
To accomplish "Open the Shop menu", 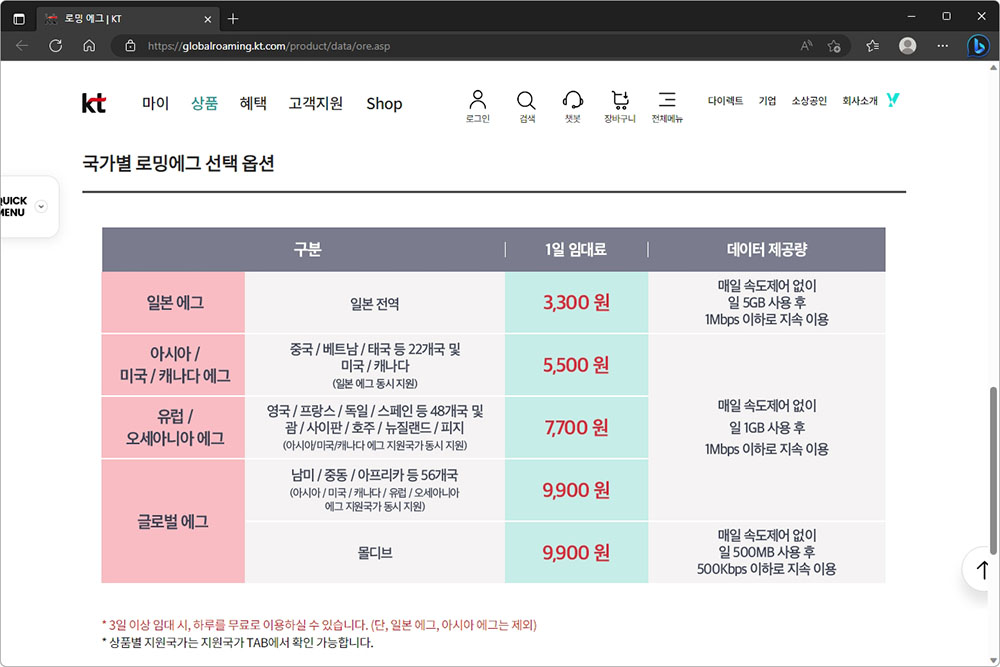I will click(384, 103).
